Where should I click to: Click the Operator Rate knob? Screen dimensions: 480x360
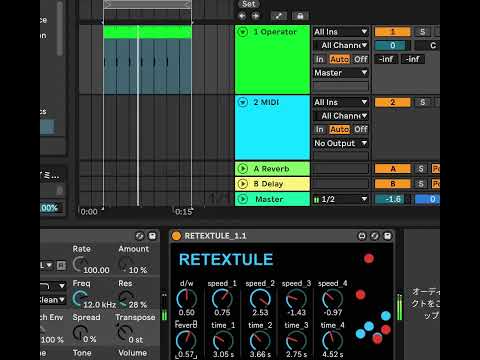[x=80, y=264]
